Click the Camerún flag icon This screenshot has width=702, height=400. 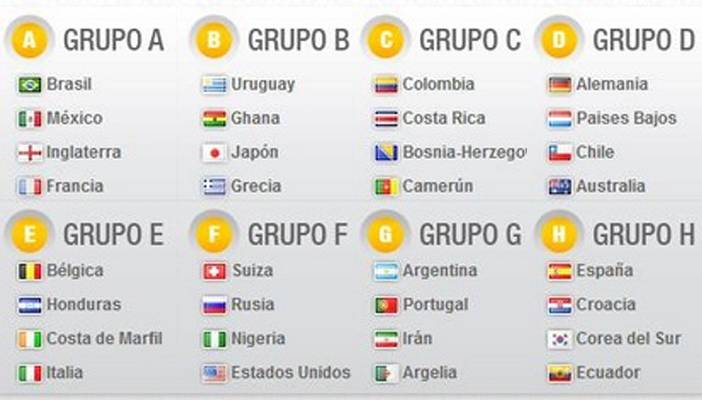pyautogui.click(x=386, y=187)
